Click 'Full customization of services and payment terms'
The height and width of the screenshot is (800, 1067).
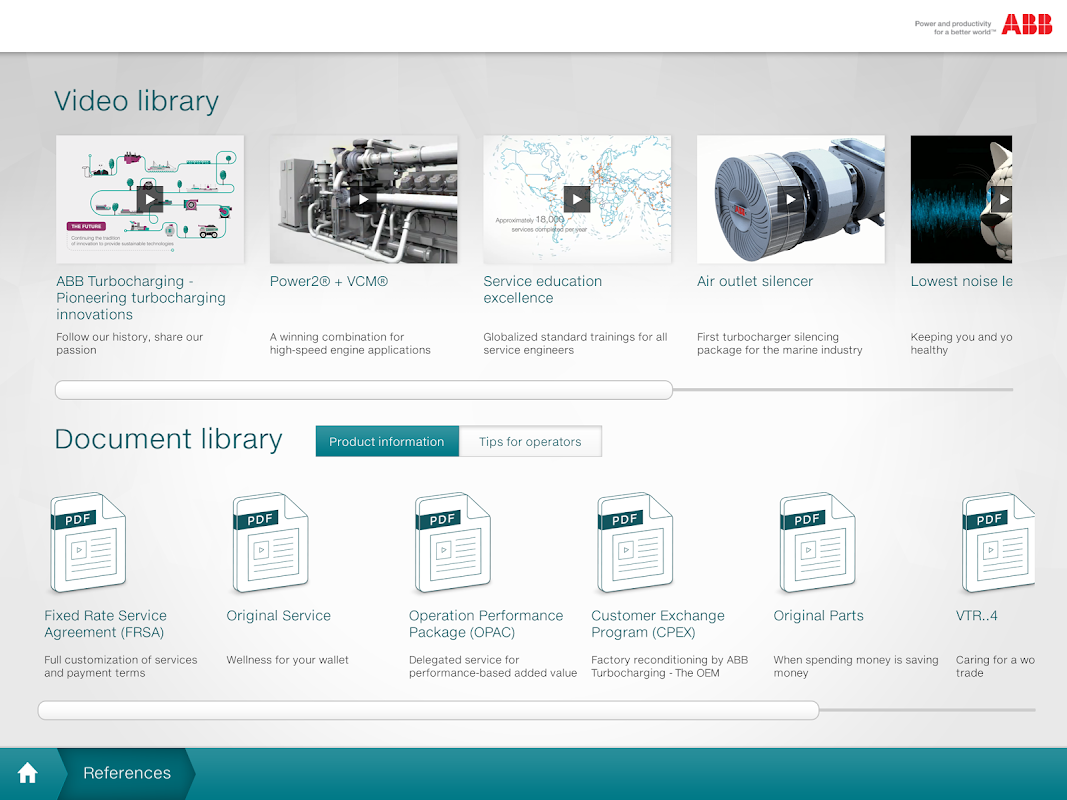coord(120,667)
